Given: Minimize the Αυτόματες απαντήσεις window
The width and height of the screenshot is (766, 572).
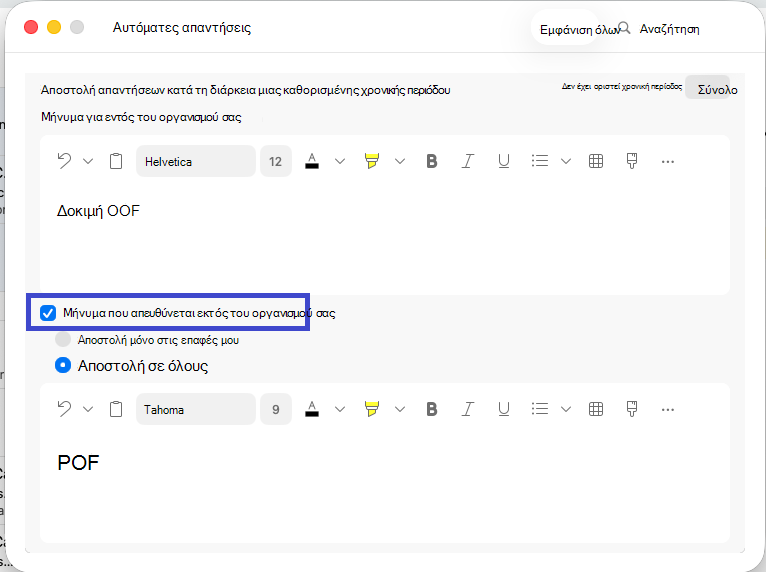Looking at the screenshot, I should 54,27.
